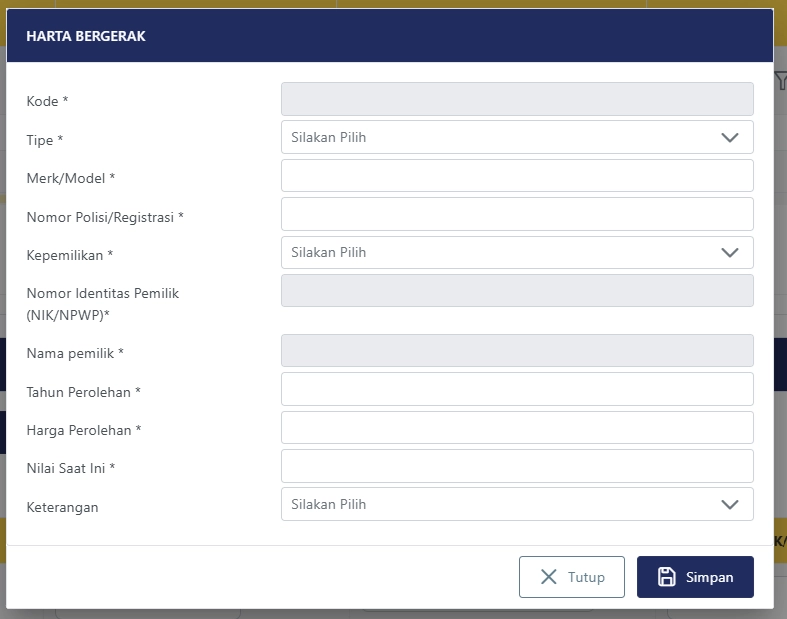Click into Nomor Polisi/Registrasi input
Image resolution: width=787 pixels, height=619 pixels.
[516, 214]
